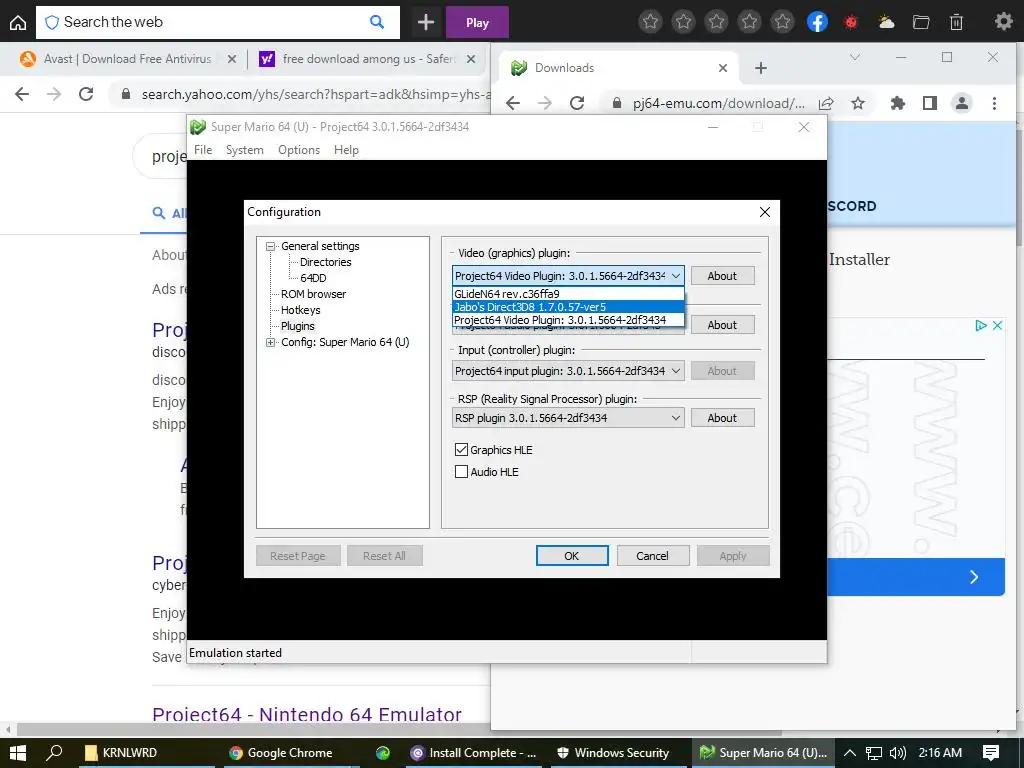The image size is (1024, 768).
Task: Go back in the Downloads Chrome window
Action: tap(513, 103)
